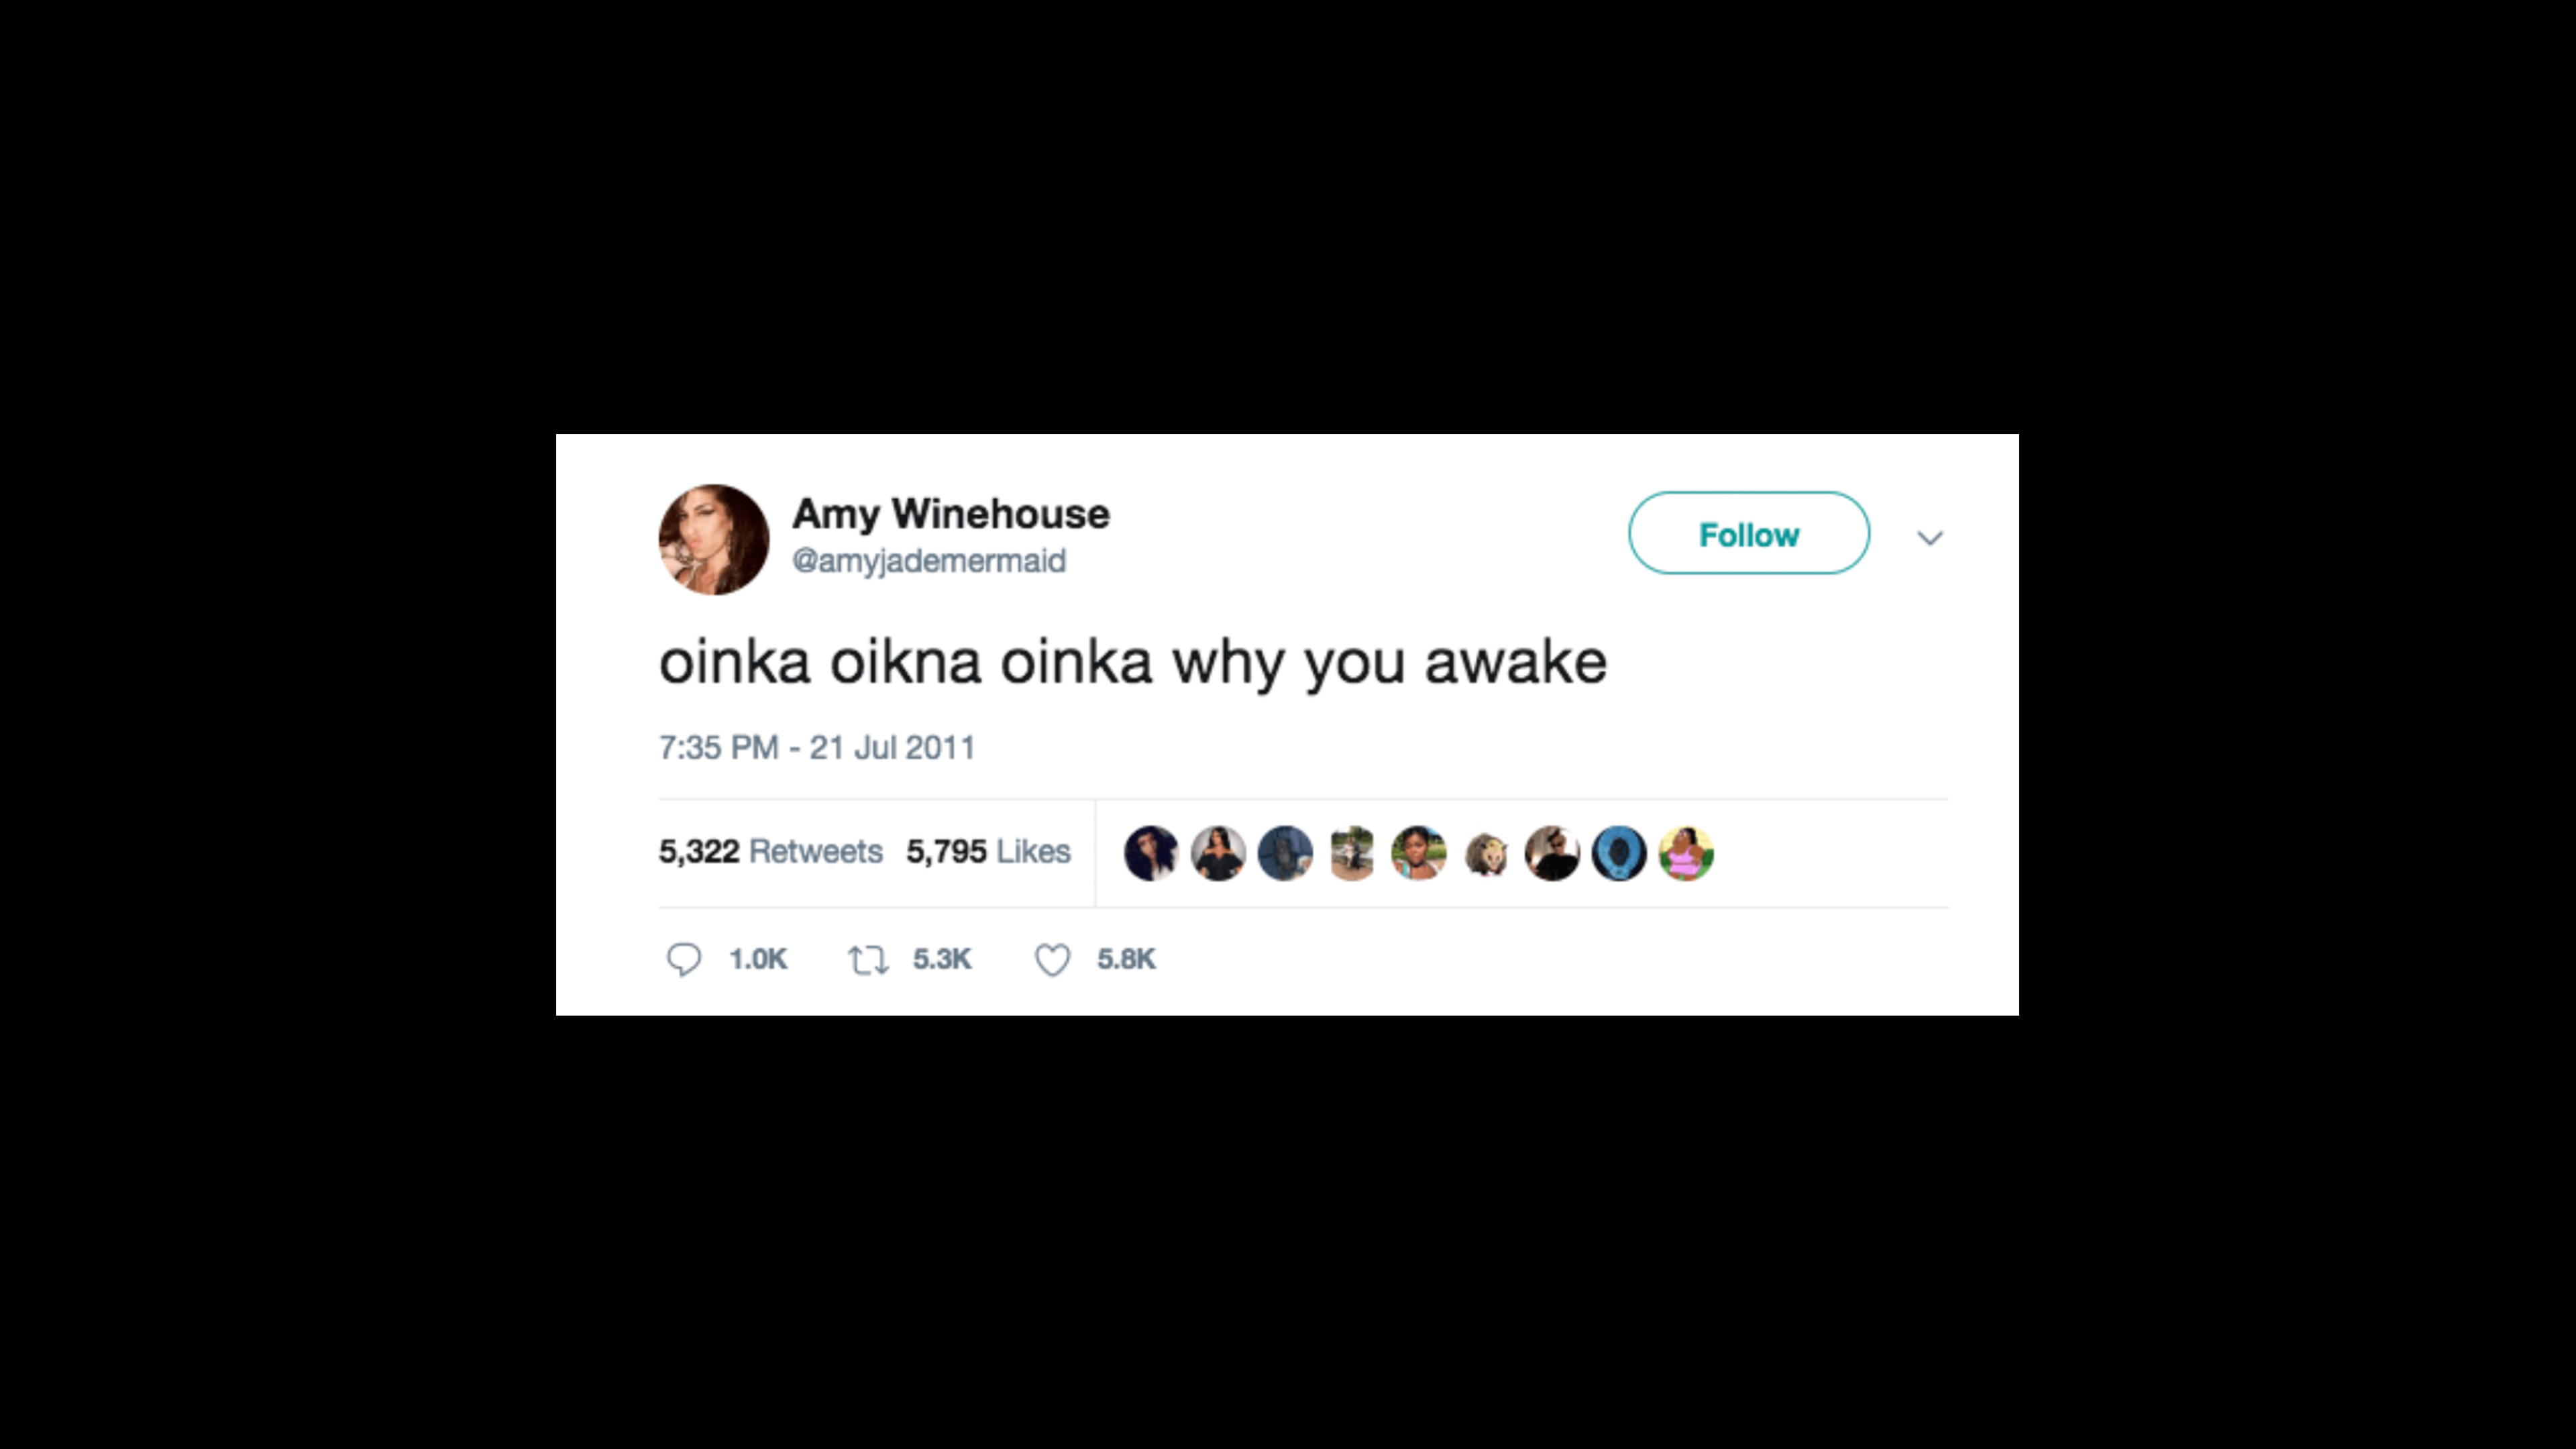This screenshot has width=2576, height=1449.
Task: Click the Follow button
Action: (x=1748, y=533)
